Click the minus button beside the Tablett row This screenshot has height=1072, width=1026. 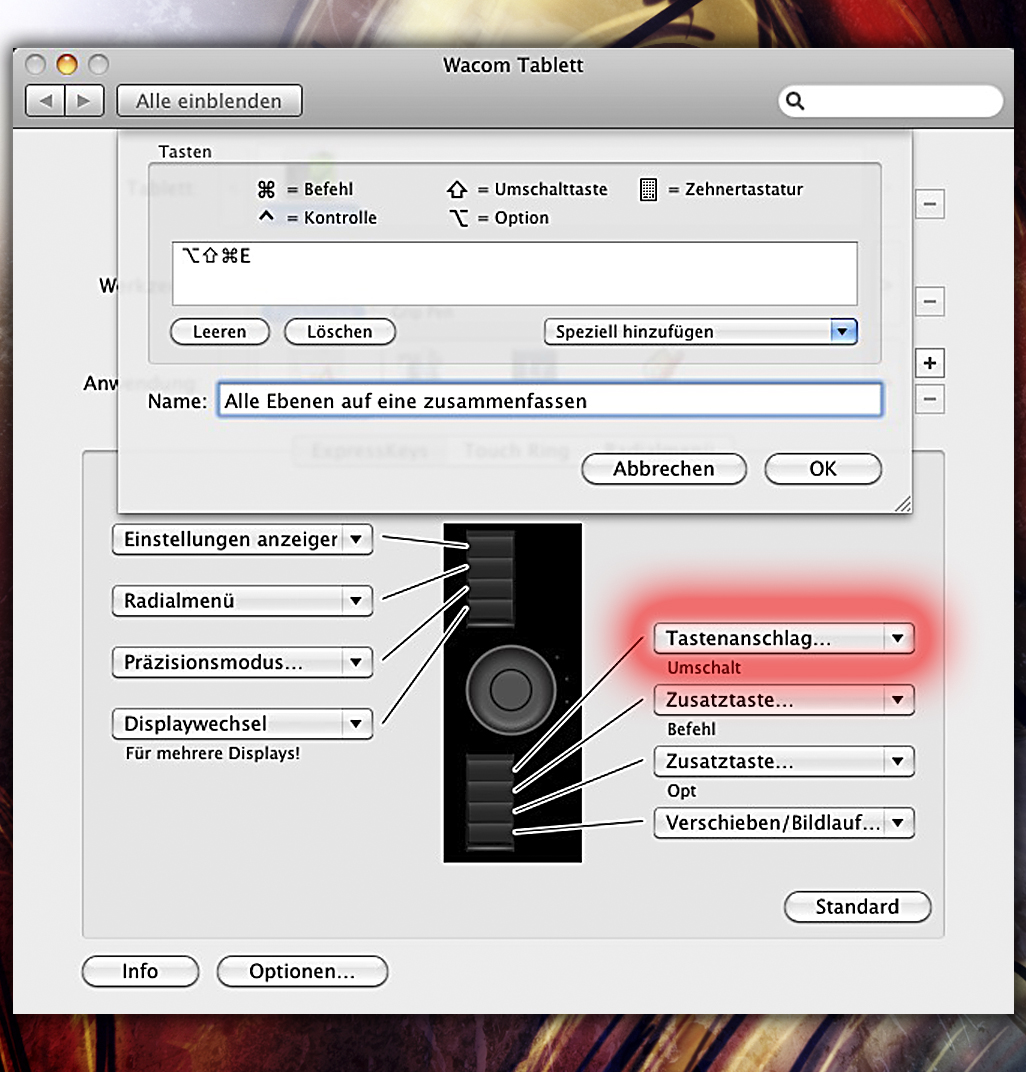pos(930,204)
